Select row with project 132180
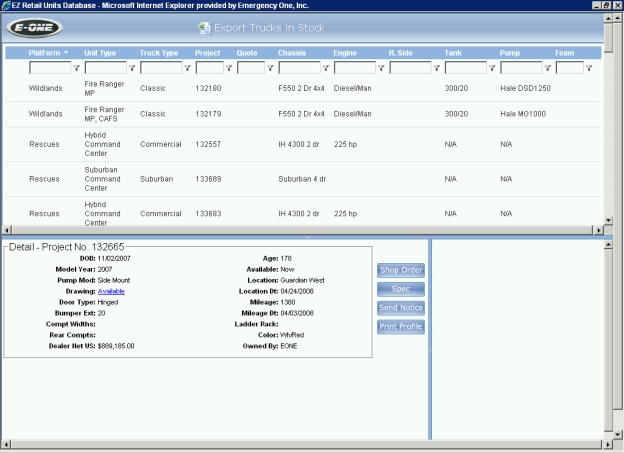Screen dimensions: 624x453 tap(303, 88)
